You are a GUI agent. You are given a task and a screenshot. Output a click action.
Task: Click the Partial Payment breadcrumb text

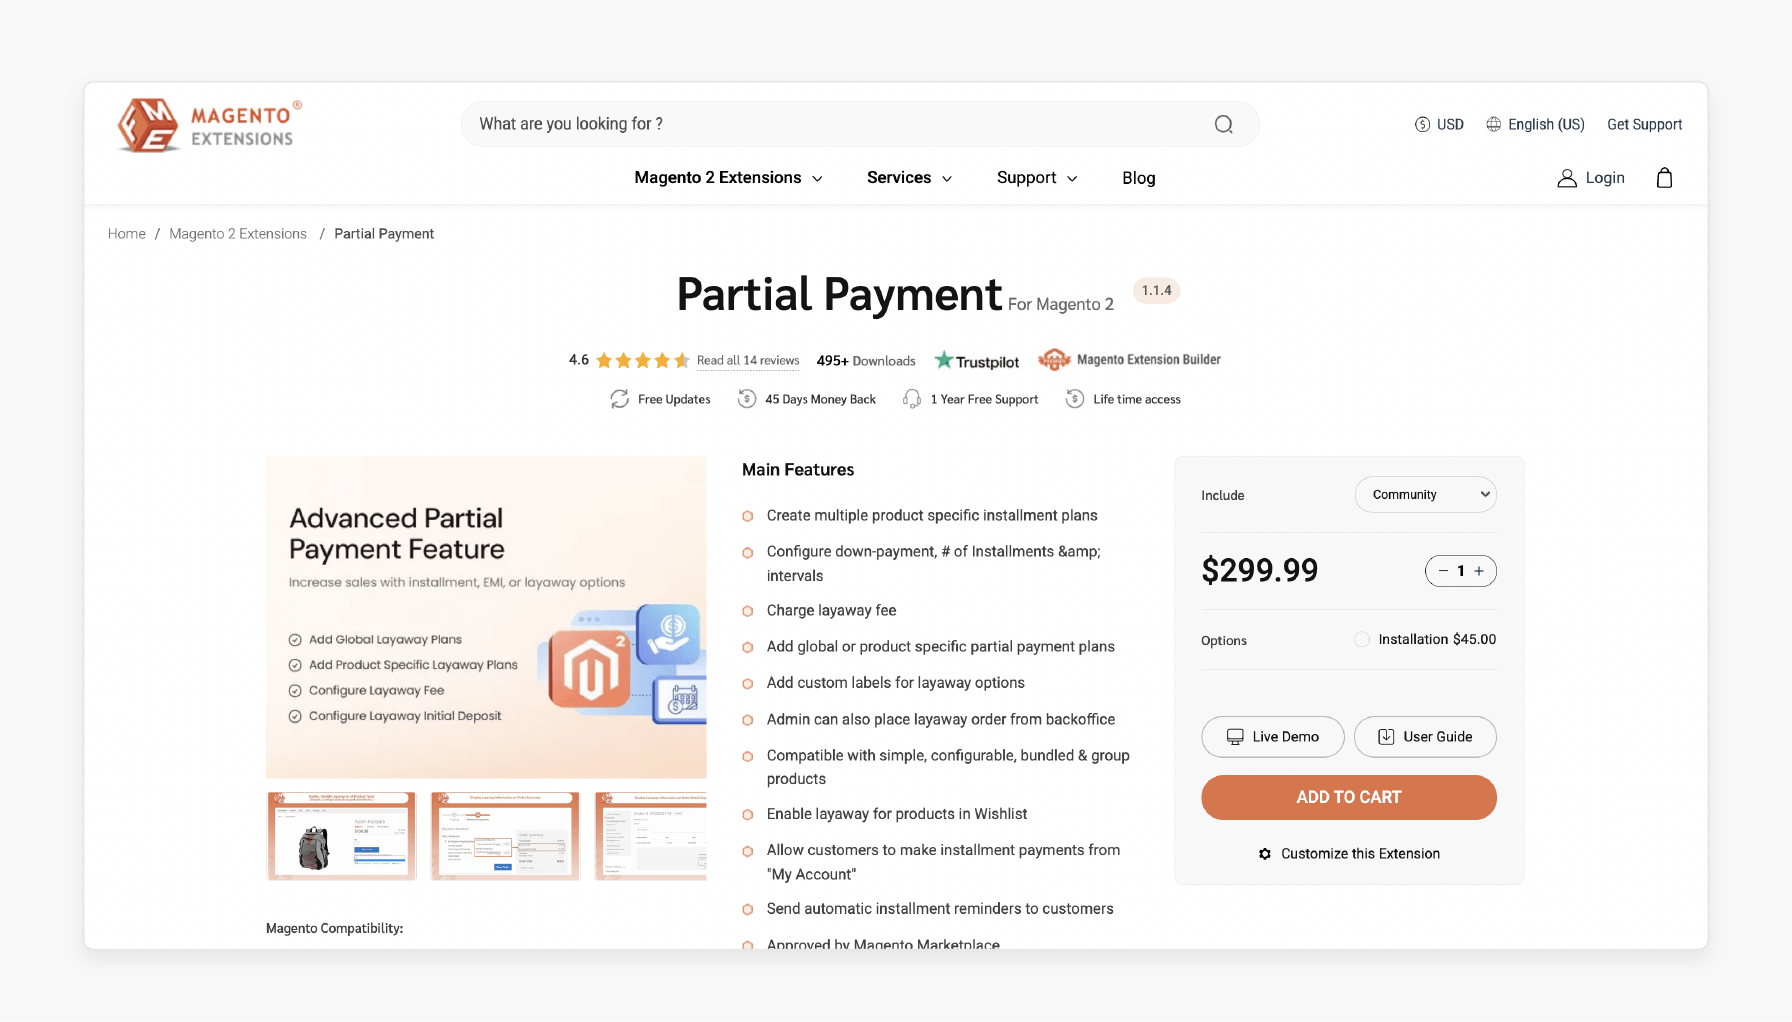(384, 234)
